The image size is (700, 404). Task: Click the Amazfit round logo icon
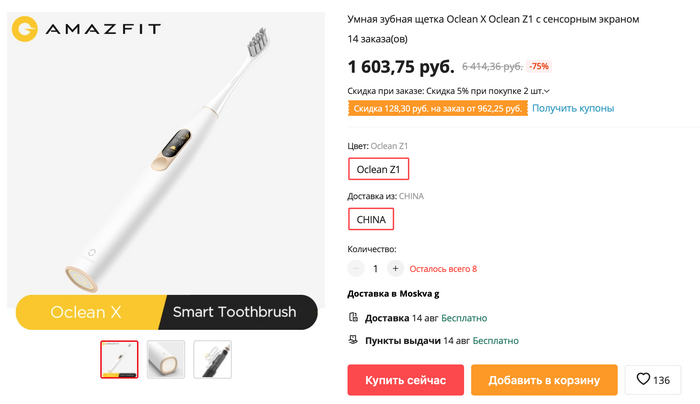point(26,28)
